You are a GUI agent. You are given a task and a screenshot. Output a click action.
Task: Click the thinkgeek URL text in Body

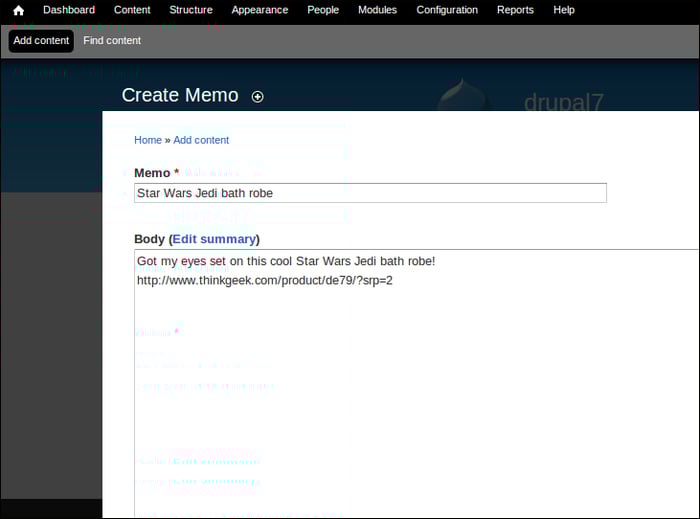coord(265,281)
